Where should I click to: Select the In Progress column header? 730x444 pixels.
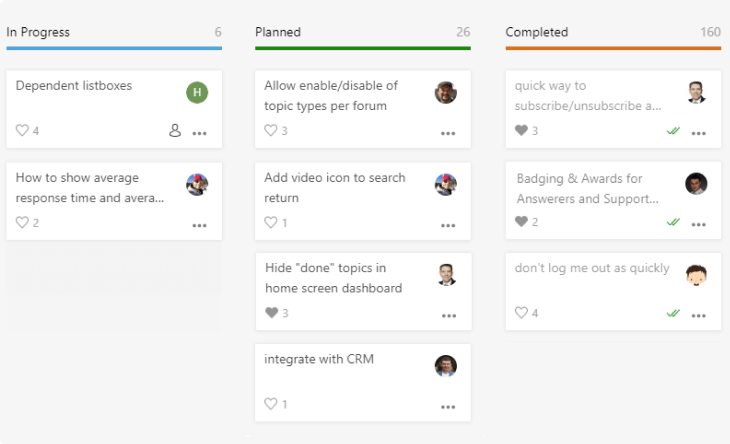[38, 32]
